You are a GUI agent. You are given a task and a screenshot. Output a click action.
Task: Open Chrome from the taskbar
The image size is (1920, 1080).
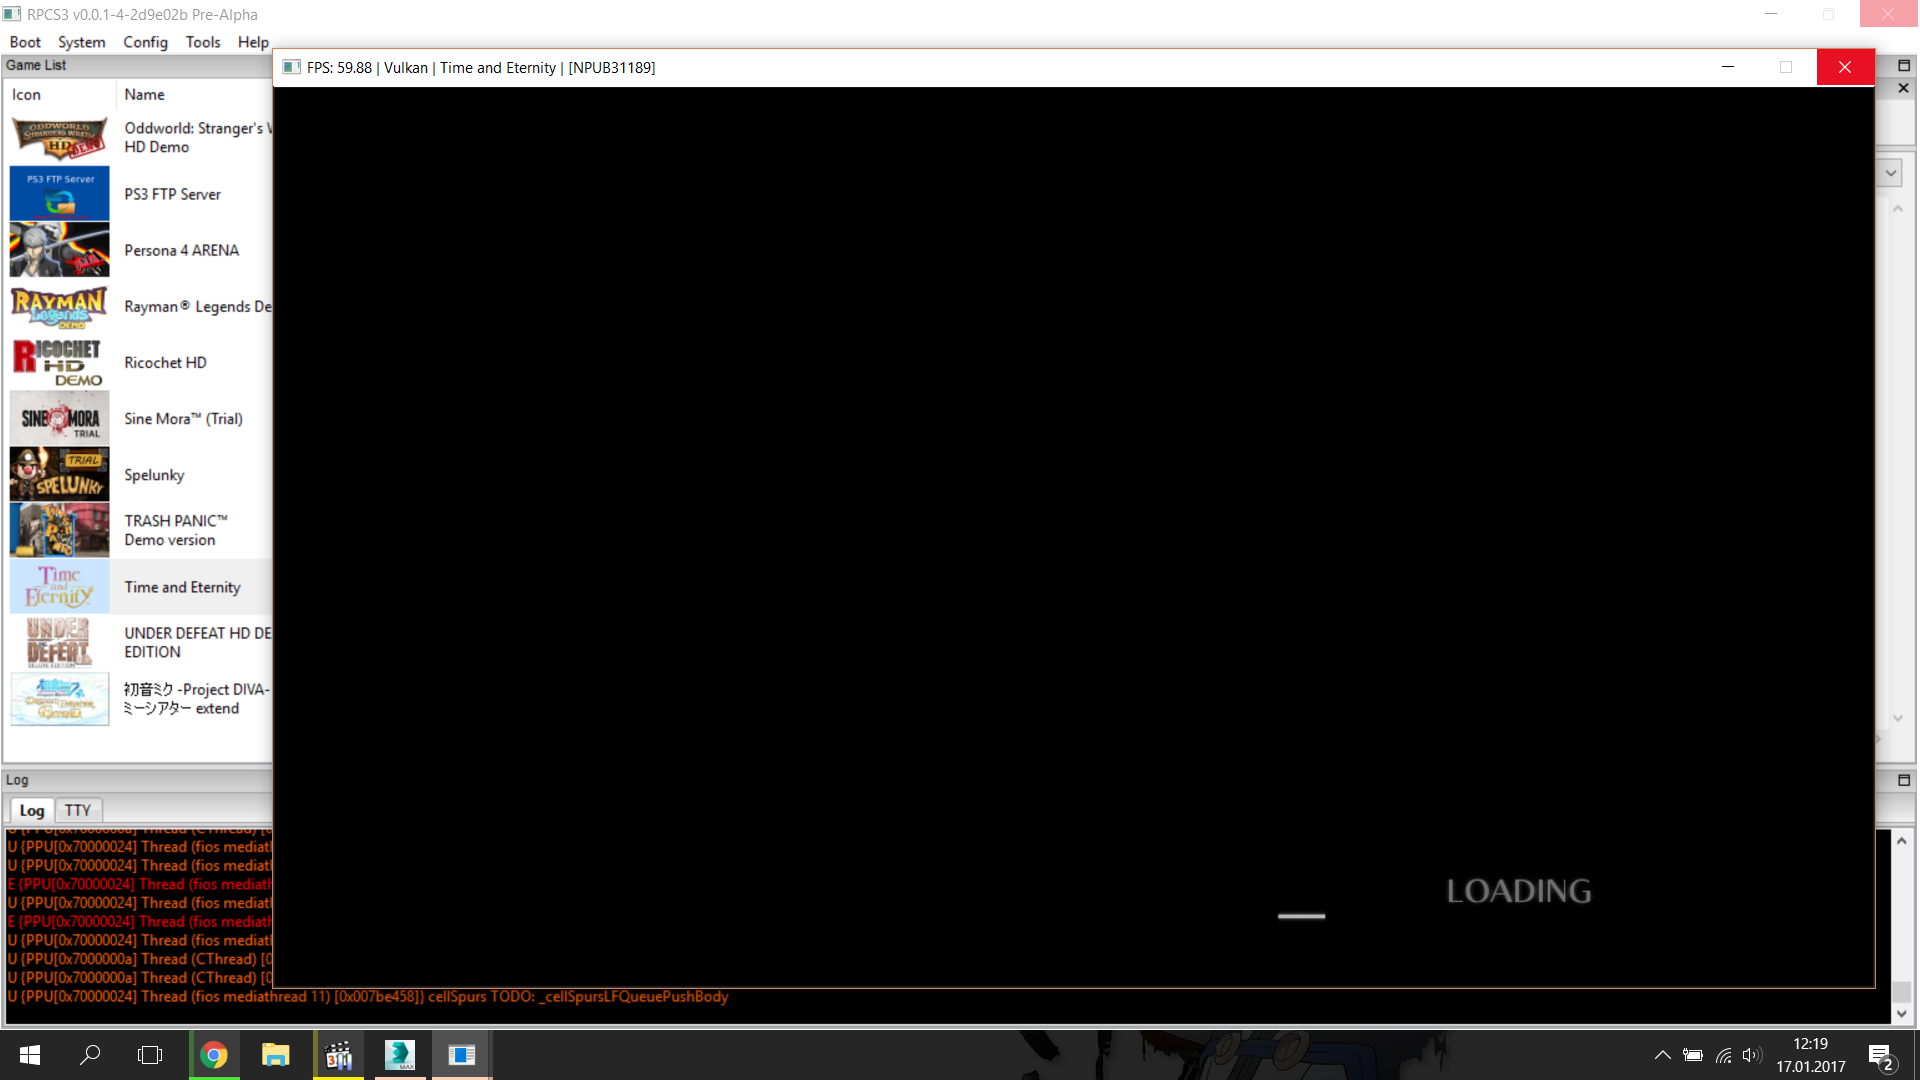point(214,1055)
